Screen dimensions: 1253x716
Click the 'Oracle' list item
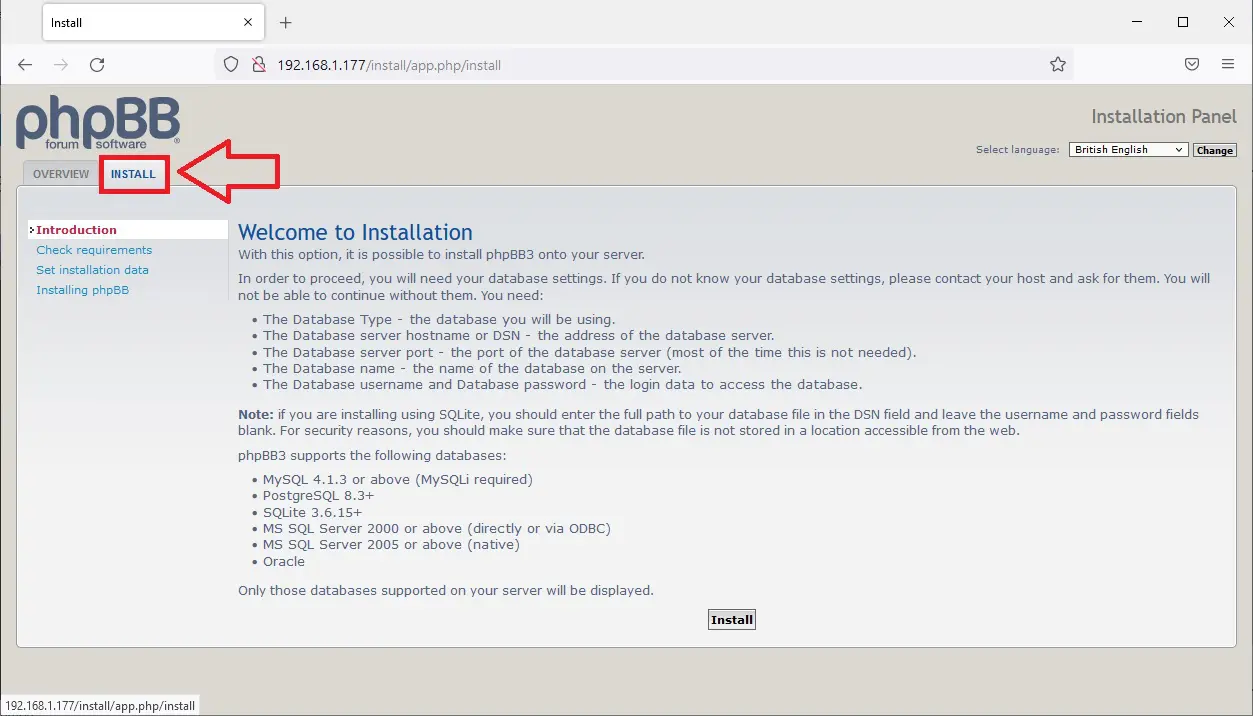[284, 561]
